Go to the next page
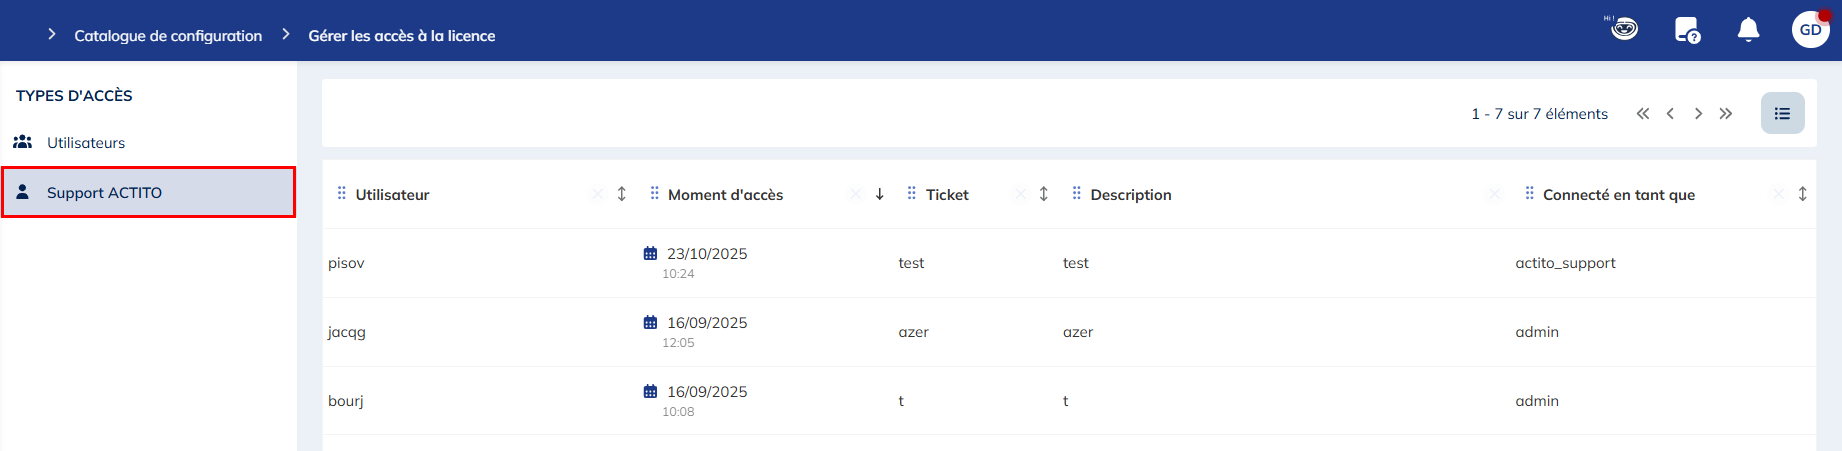The image size is (1842, 451). tap(1698, 114)
